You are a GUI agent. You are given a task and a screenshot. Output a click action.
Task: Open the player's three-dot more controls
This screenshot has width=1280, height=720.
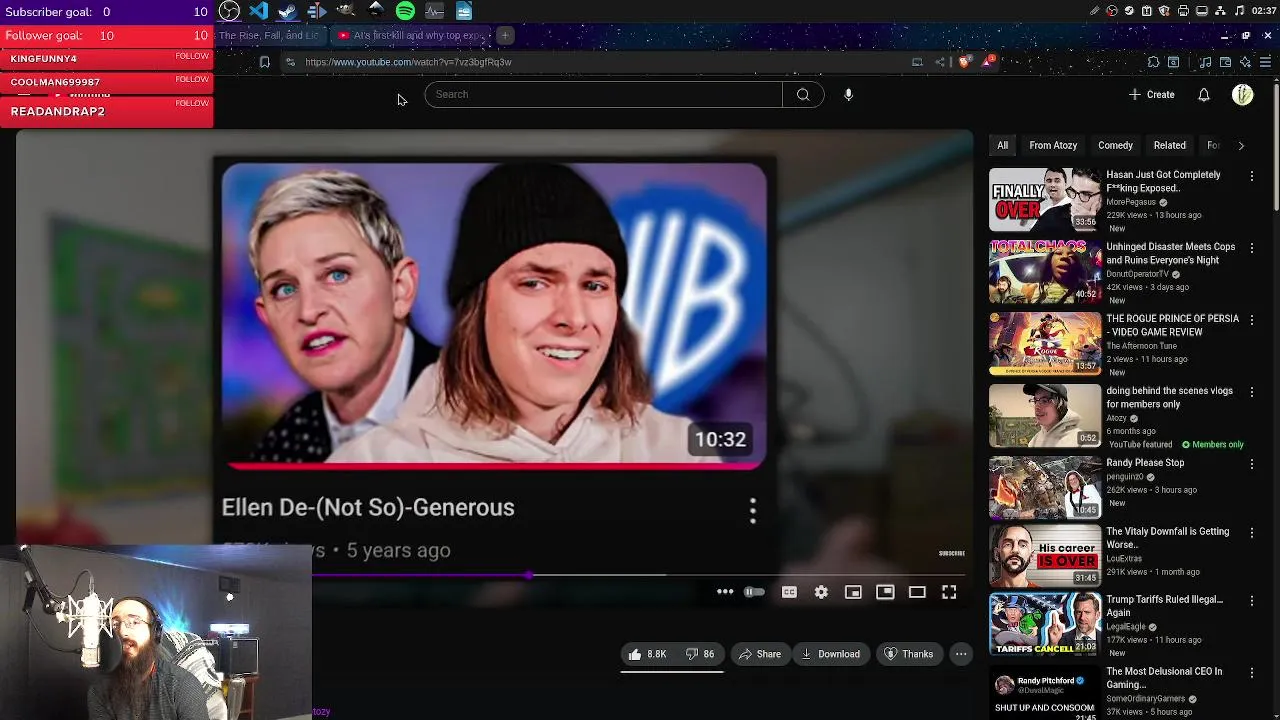pos(725,592)
